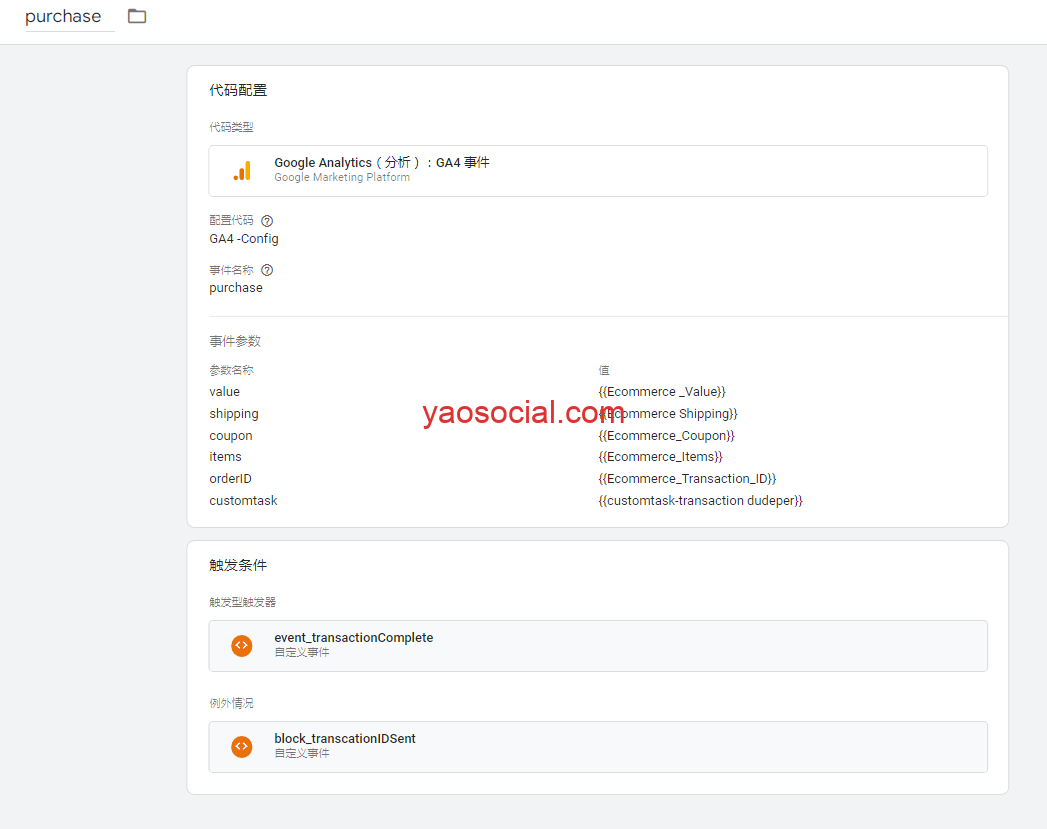
Task: Click the folder icon beside the tag name
Action: tap(137, 16)
